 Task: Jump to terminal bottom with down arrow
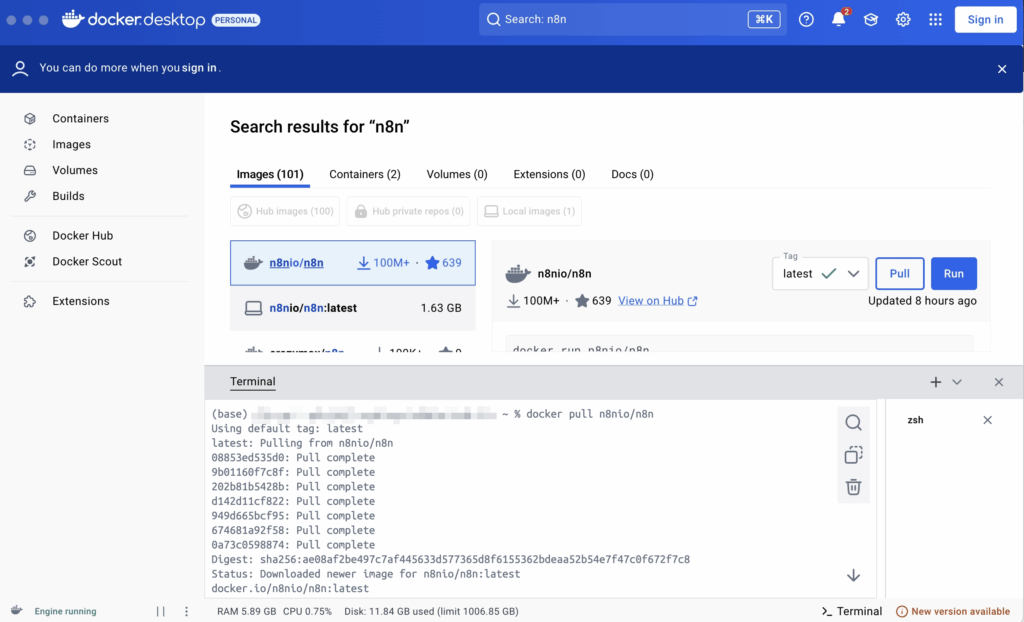click(853, 576)
